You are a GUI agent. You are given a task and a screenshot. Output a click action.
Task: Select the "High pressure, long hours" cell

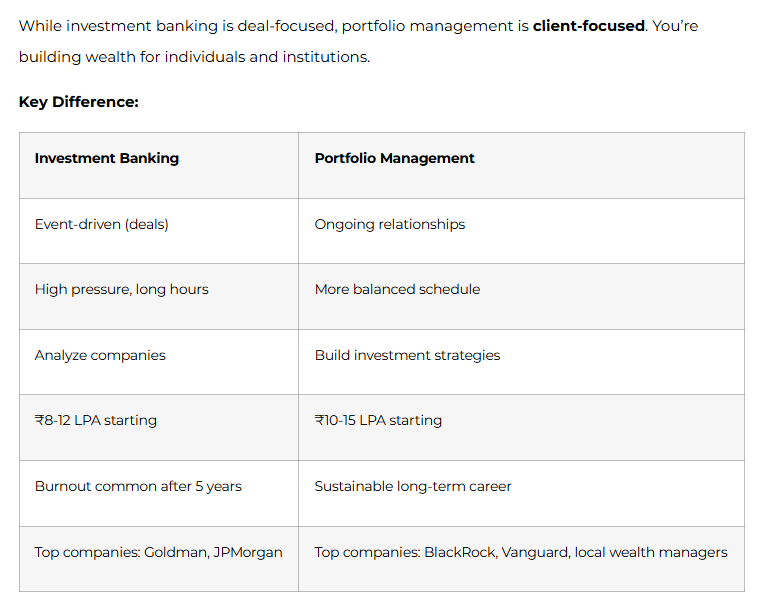[121, 289]
